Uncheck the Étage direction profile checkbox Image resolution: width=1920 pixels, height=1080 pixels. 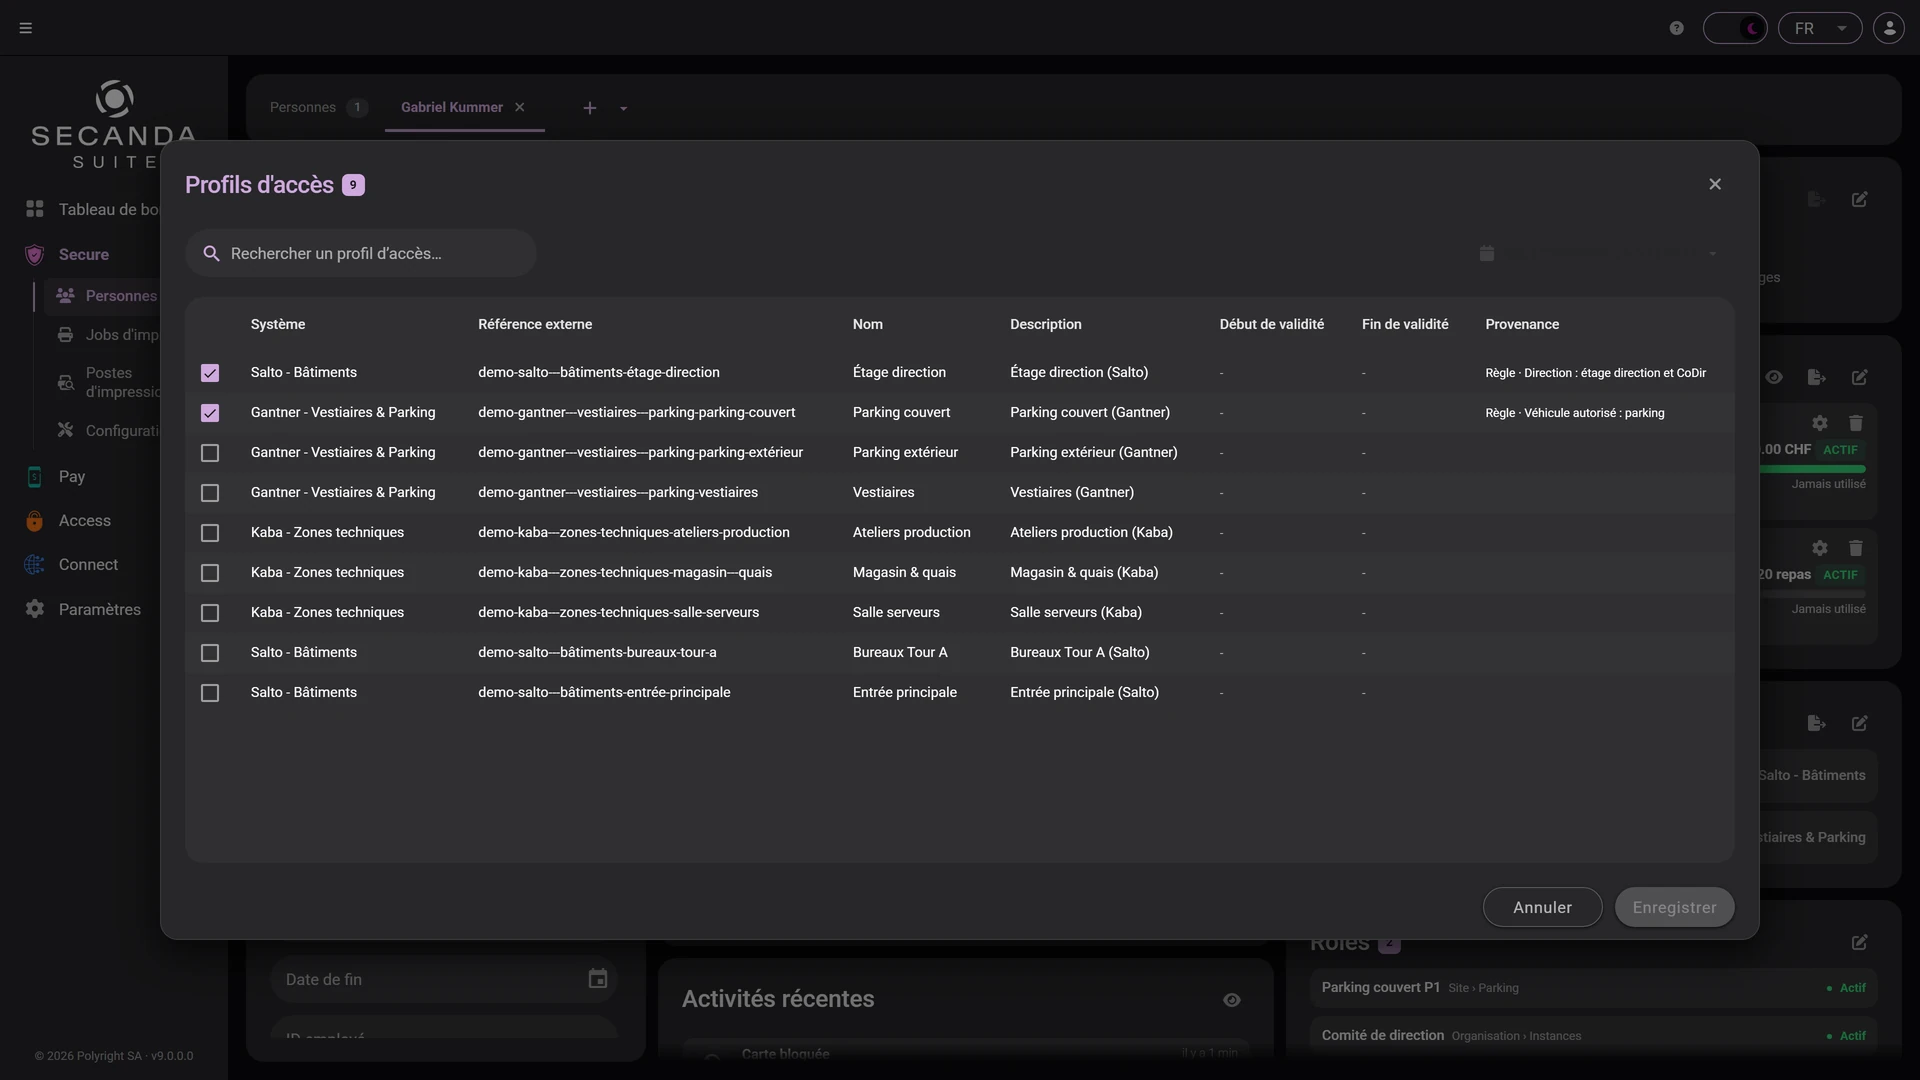tap(210, 373)
